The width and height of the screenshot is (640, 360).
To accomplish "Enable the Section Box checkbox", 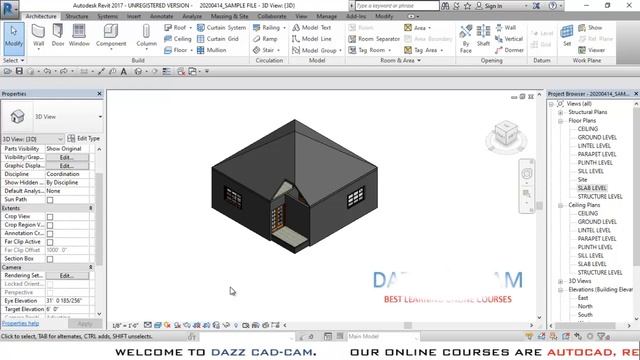I will (50, 259).
